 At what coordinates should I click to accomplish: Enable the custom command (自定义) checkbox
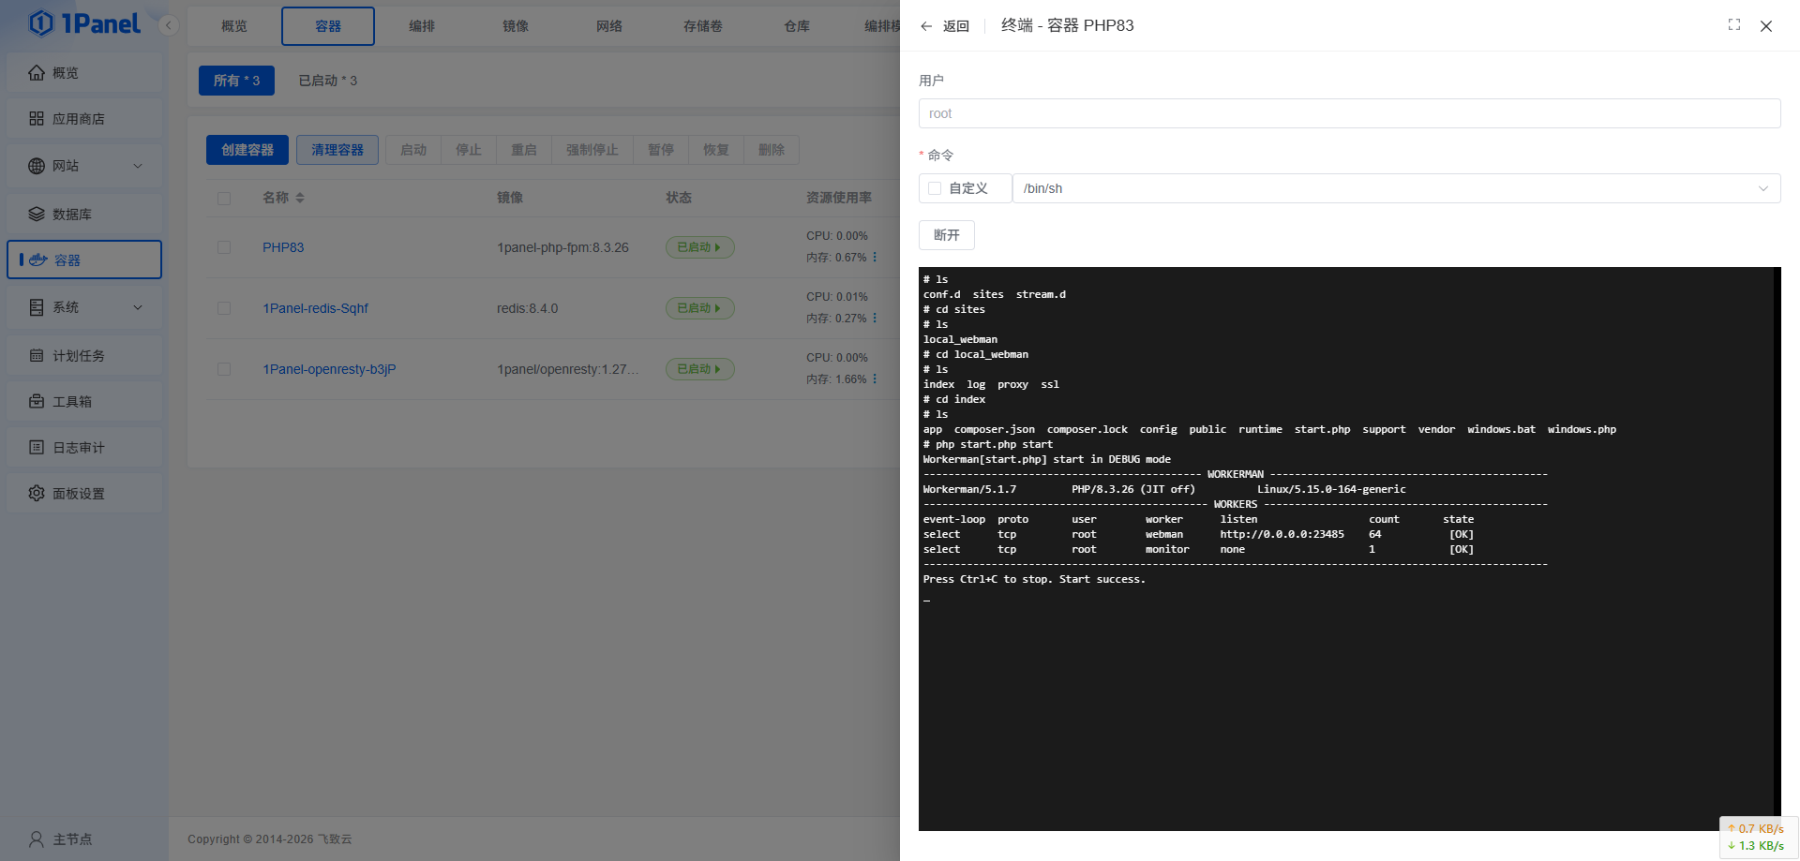point(935,188)
